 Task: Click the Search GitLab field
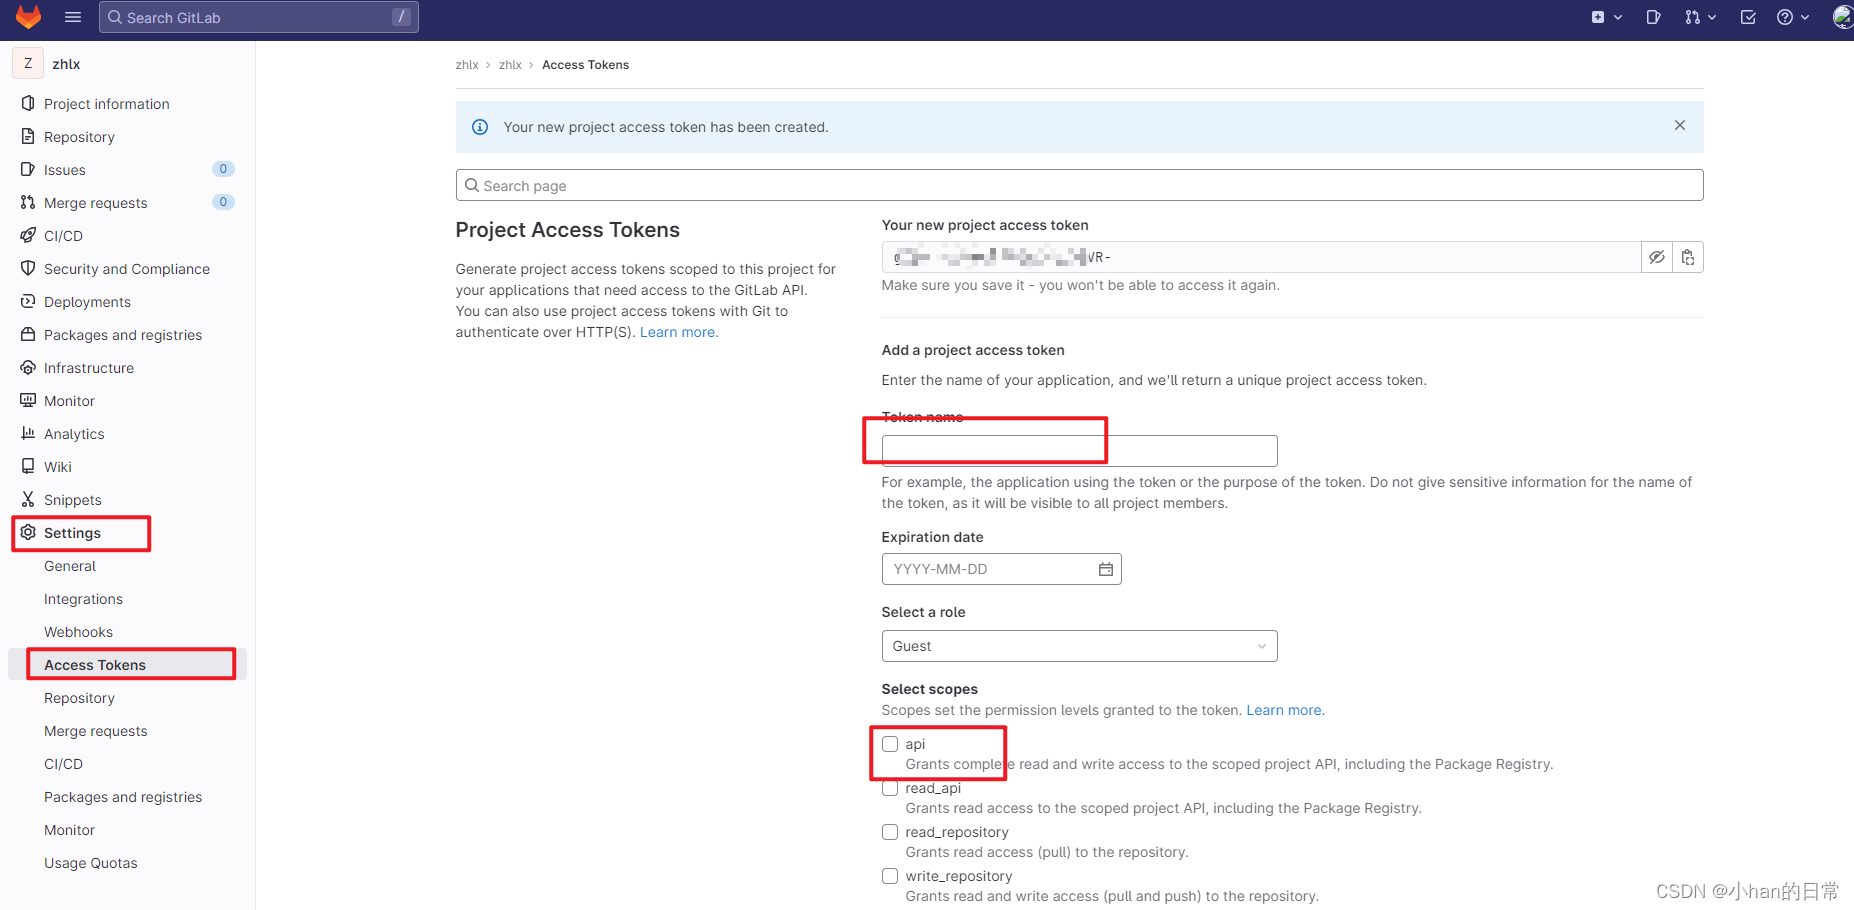click(x=259, y=17)
